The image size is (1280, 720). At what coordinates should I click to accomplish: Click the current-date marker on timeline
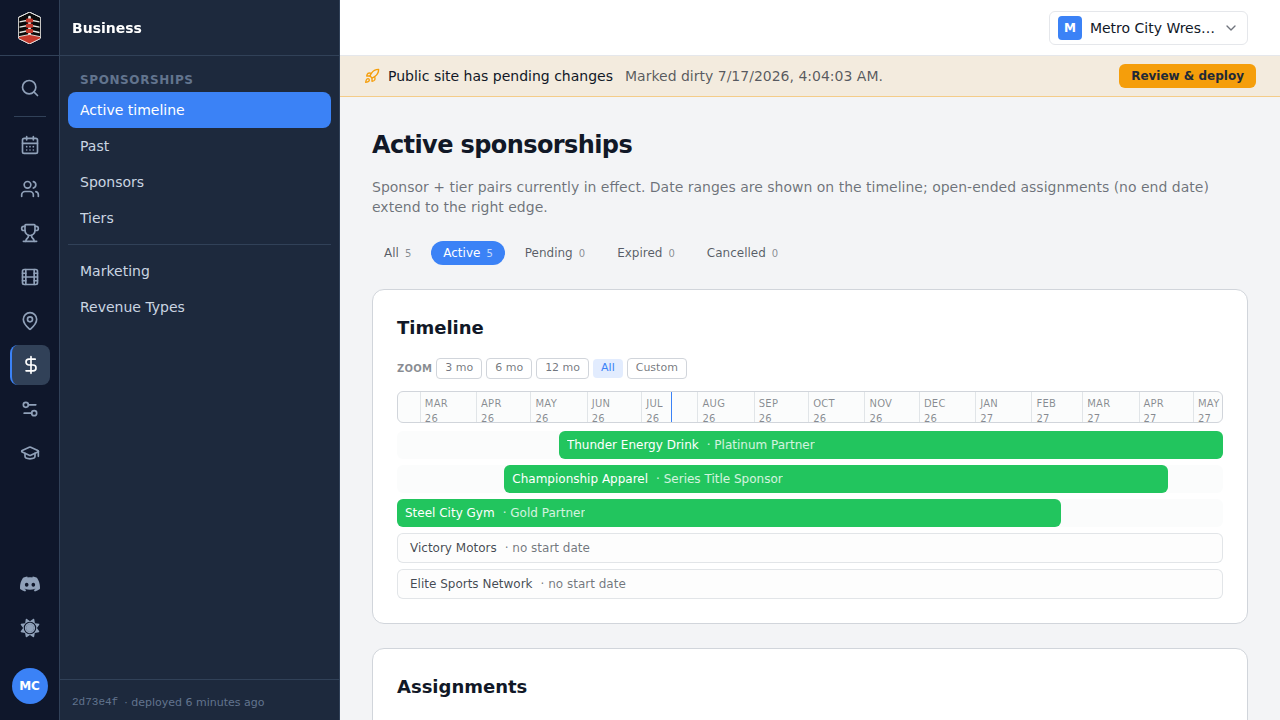coord(671,407)
